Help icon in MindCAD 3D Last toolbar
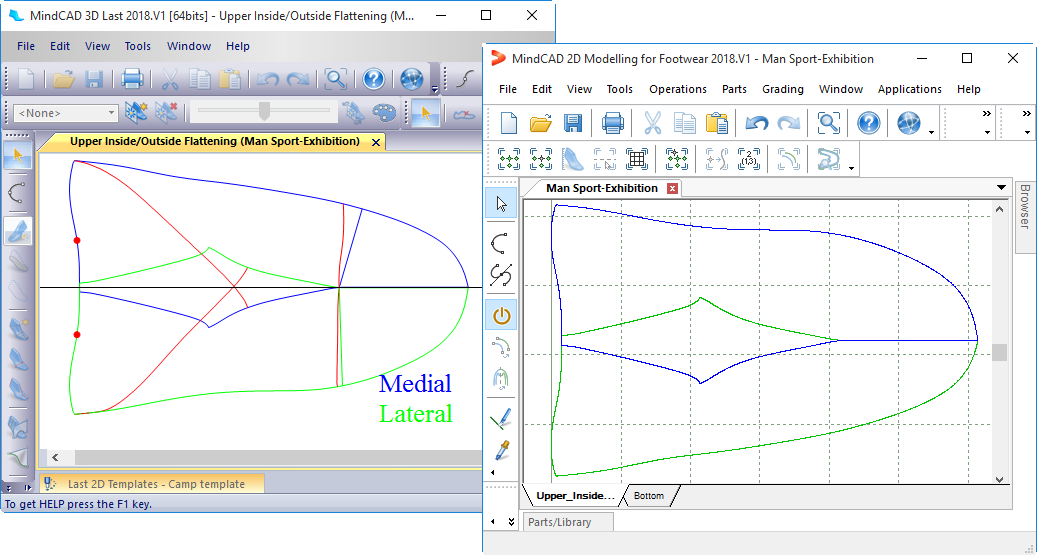The height and width of the screenshot is (555, 1037). tap(374, 80)
